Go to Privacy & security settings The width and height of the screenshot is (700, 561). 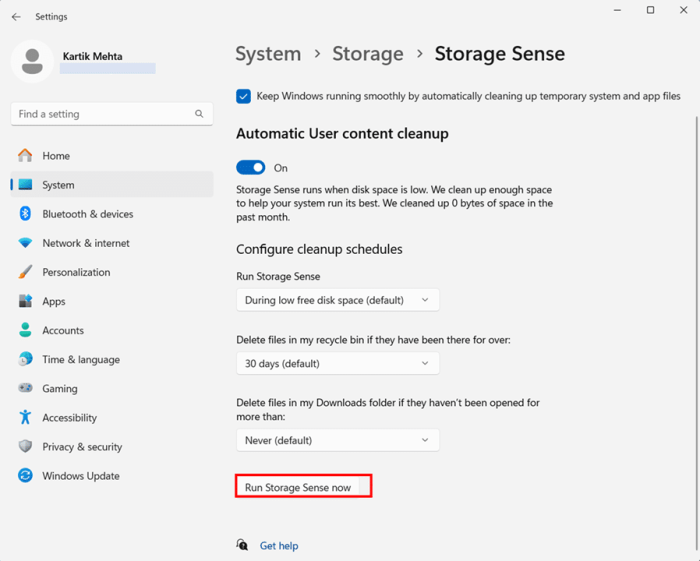click(112, 446)
